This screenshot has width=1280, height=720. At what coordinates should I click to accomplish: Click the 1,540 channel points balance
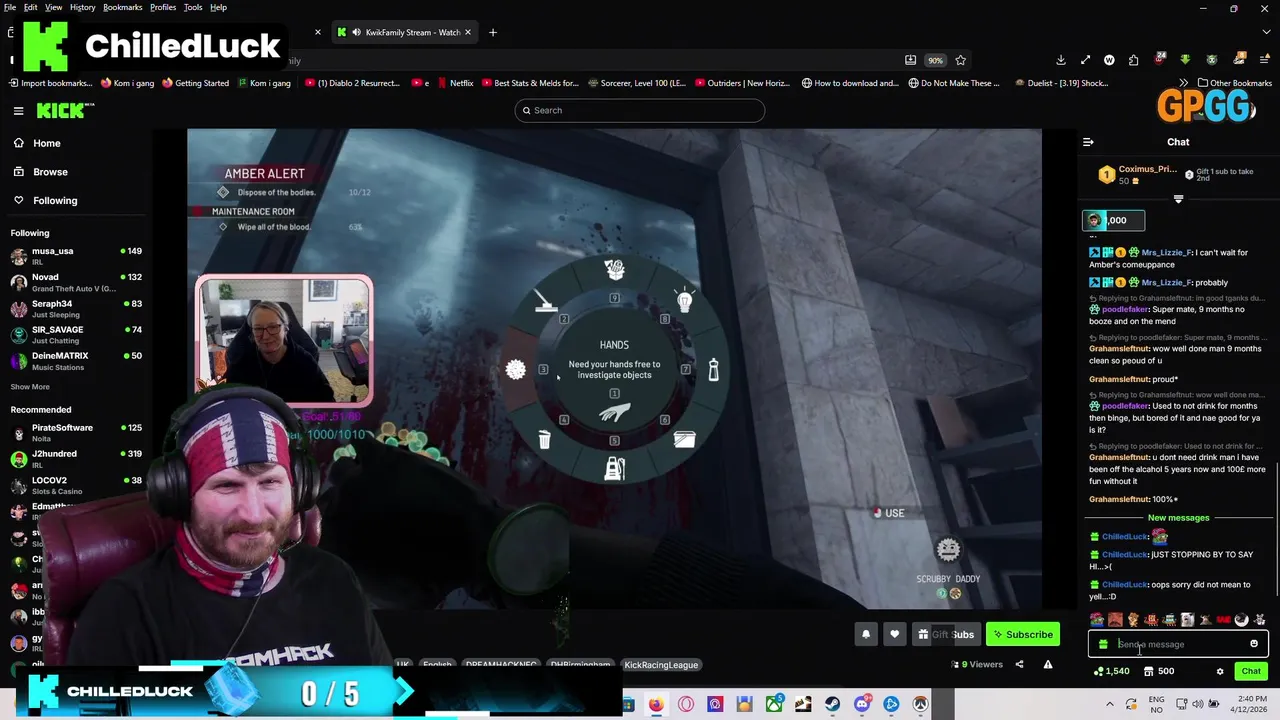click(1111, 671)
